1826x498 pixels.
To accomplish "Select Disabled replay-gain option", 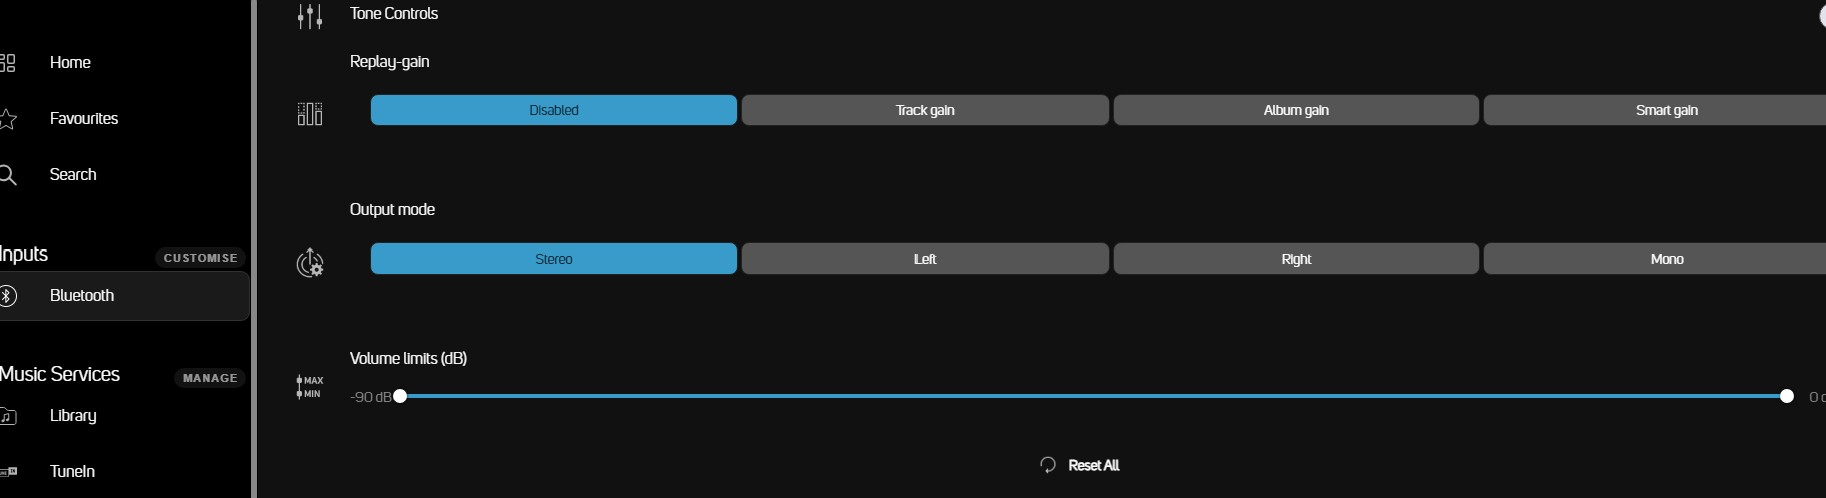I will coord(553,110).
